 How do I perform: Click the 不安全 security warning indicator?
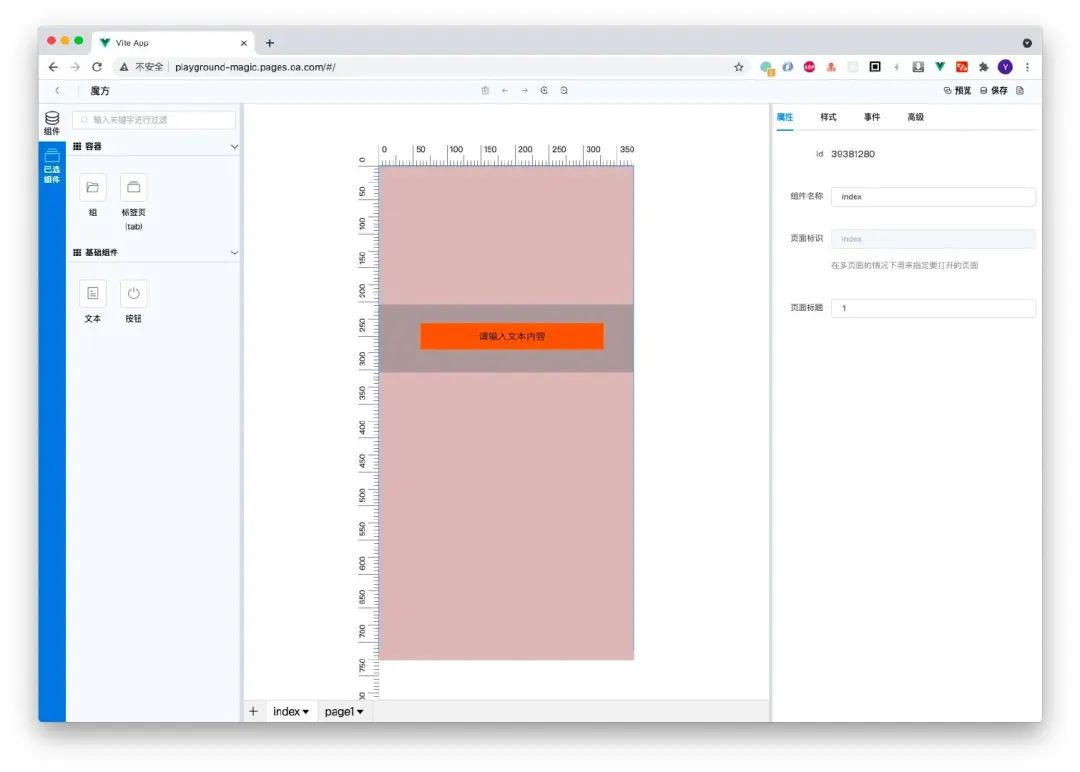(x=142, y=67)
